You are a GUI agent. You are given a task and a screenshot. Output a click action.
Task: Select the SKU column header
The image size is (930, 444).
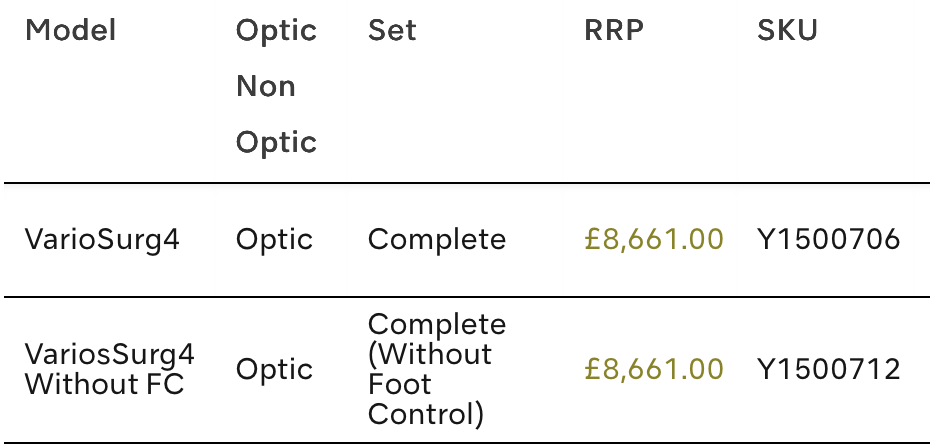click(787, 31)
